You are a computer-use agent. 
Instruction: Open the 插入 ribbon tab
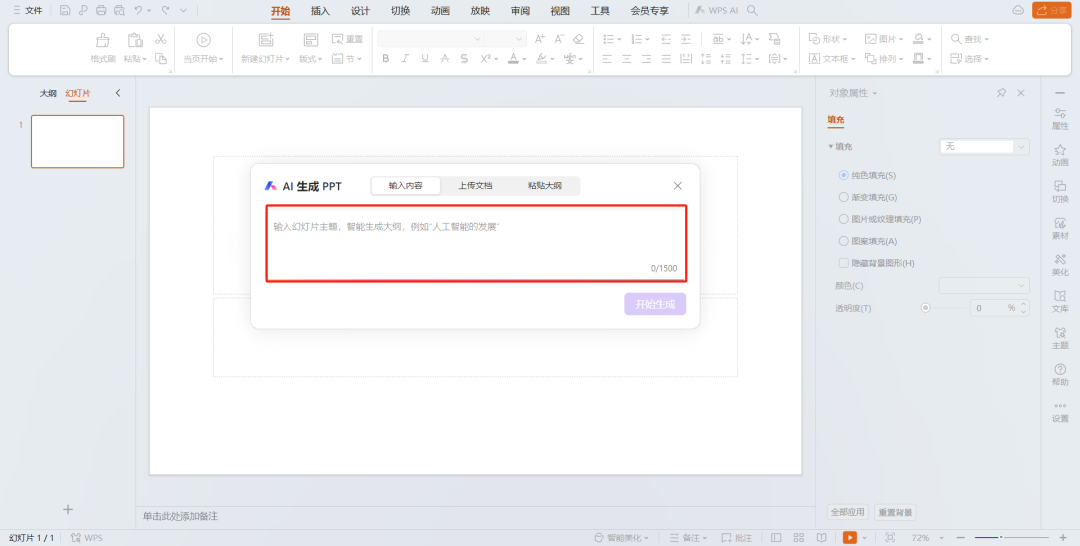coord(320,11)
